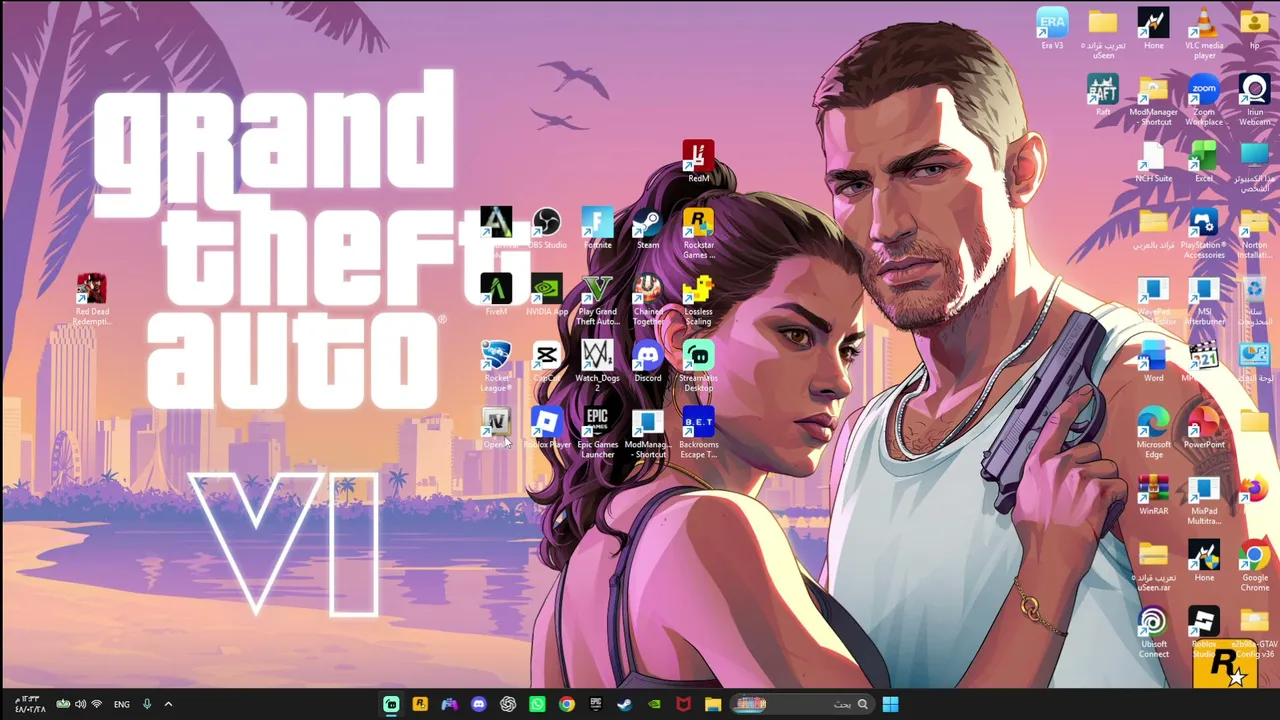Select the Era V3 desktop shortcut
Image resolution: width=1280 pixels, height=720 pixels.
coord(1052,29)
